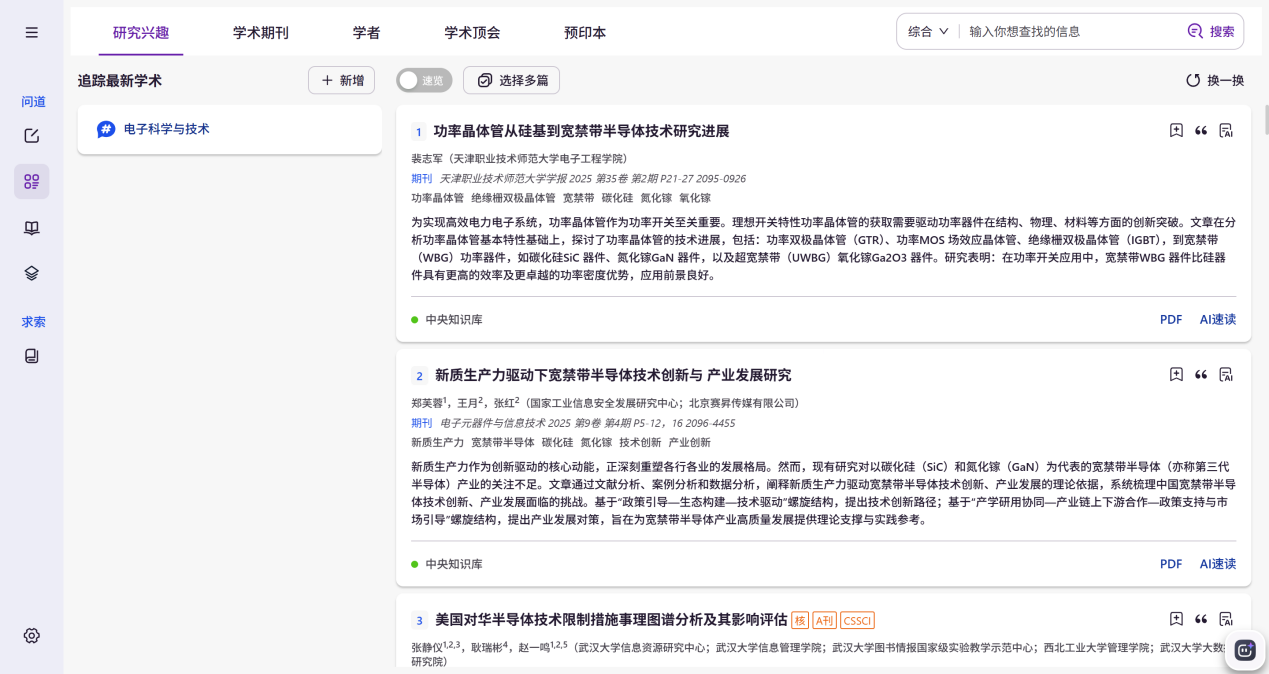Viewport: 1269px width, 674px height.
Task: Open PDF link of article 2
Action: tap(1171, 564)
